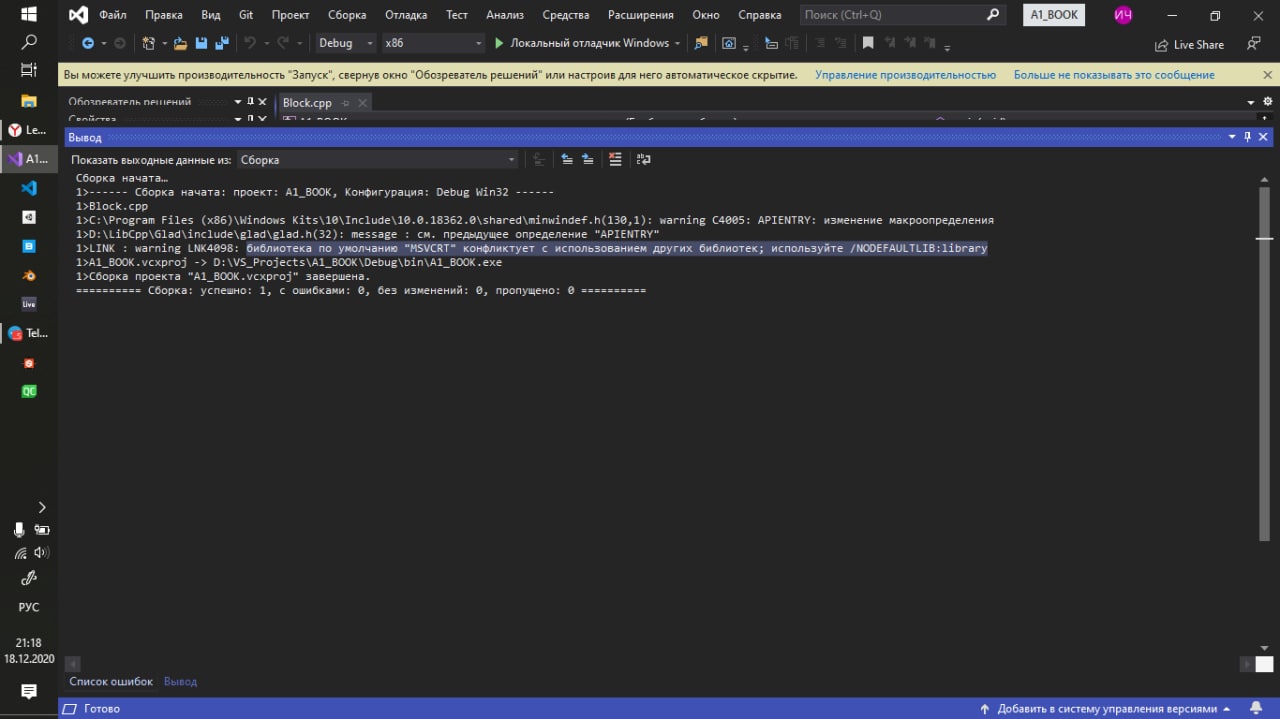Screen dimensions: 1280x719
Task: Open the Отладка menu
Action: 405,15
